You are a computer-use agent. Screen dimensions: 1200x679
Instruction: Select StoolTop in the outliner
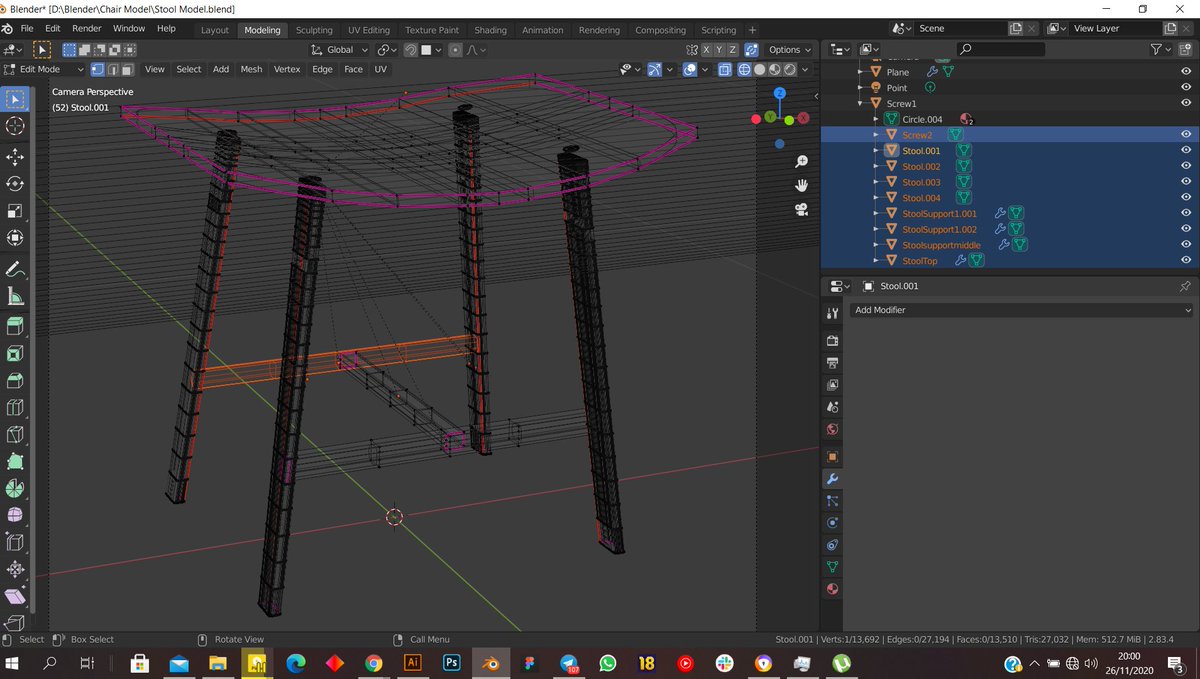(921, 260)
